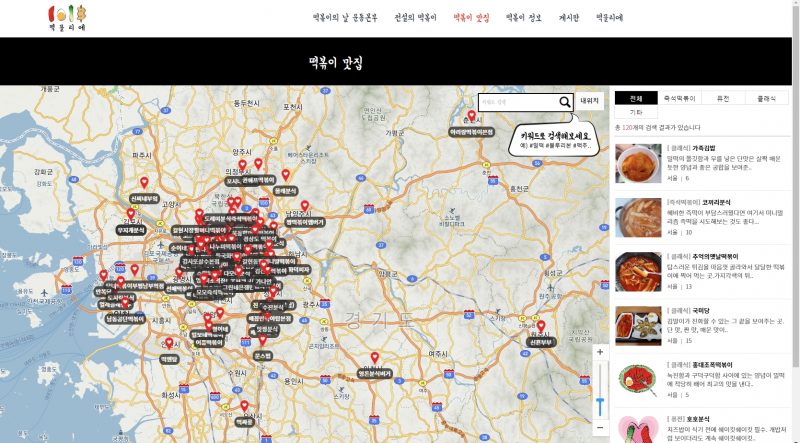Zoom in the map with the plus button

(x=600, y=352)
